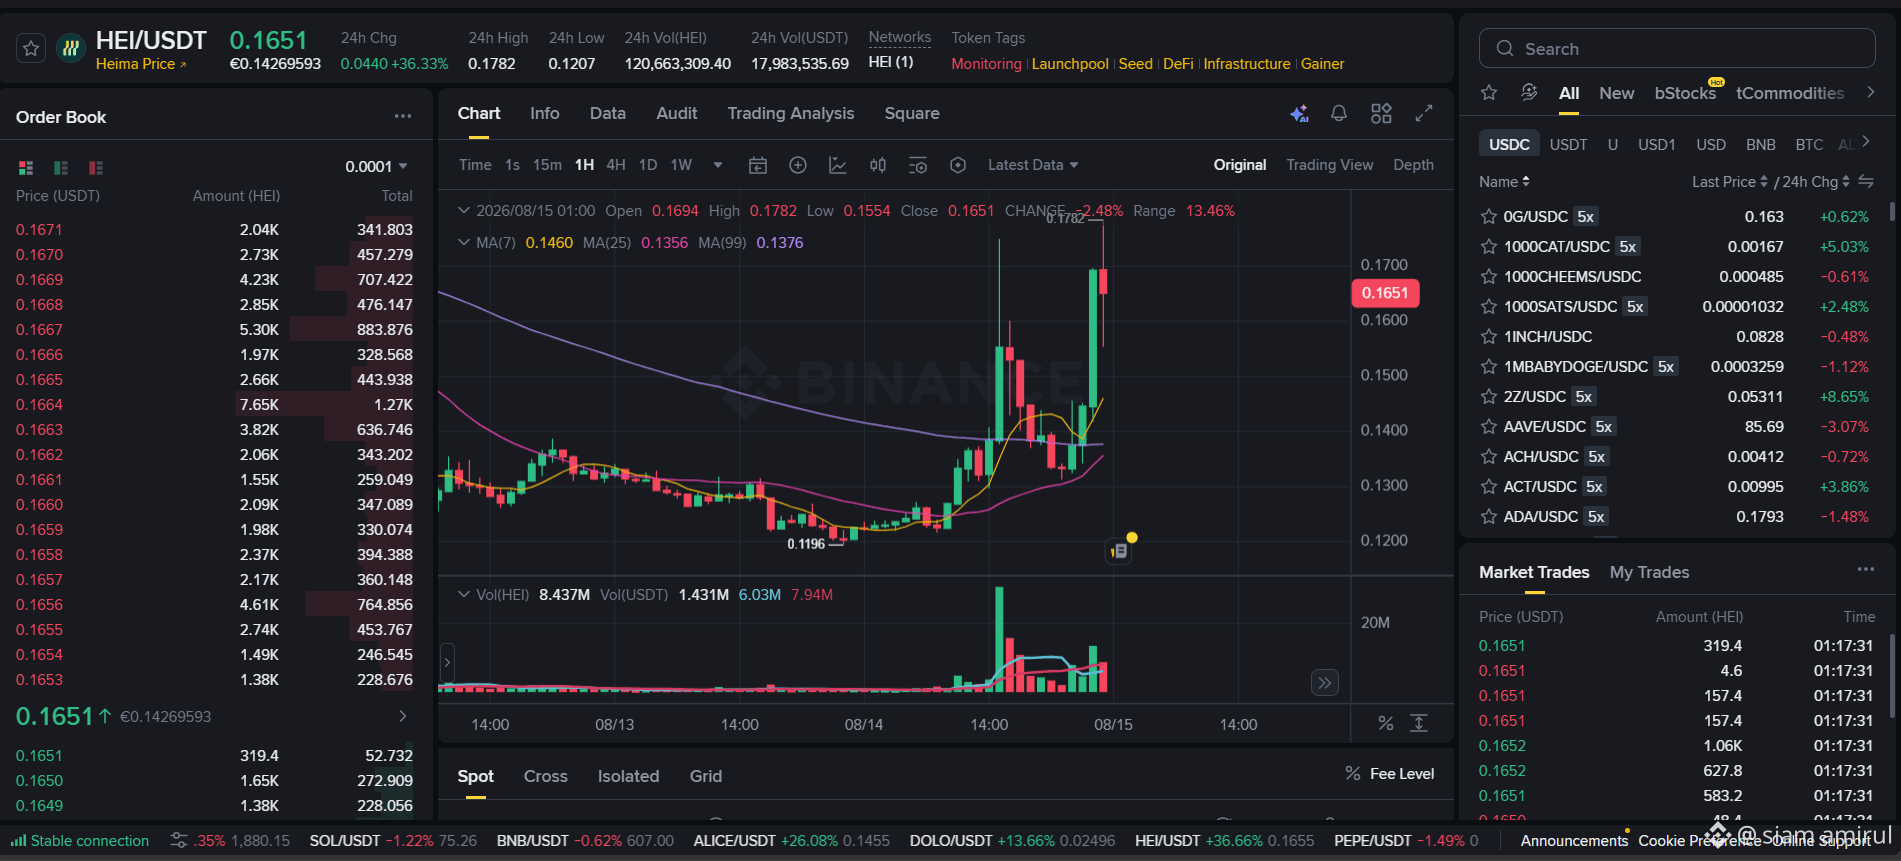Favorite the HEI/USDT pair with the star icon

(x=31, y=48)
